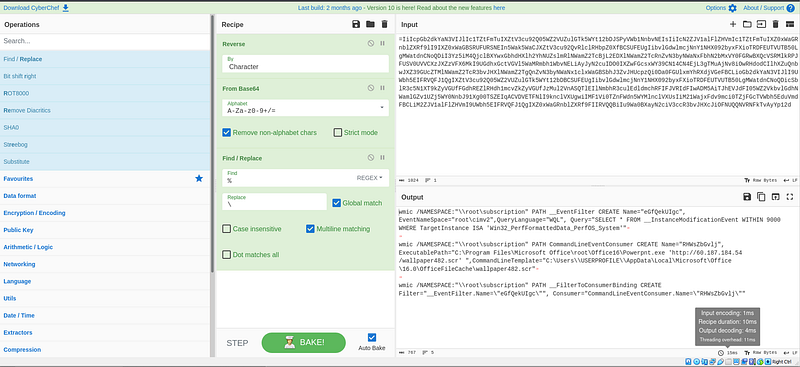Open Options via the gear icon
The width and height of the screenshot is (800, 367).
(733, 8)
